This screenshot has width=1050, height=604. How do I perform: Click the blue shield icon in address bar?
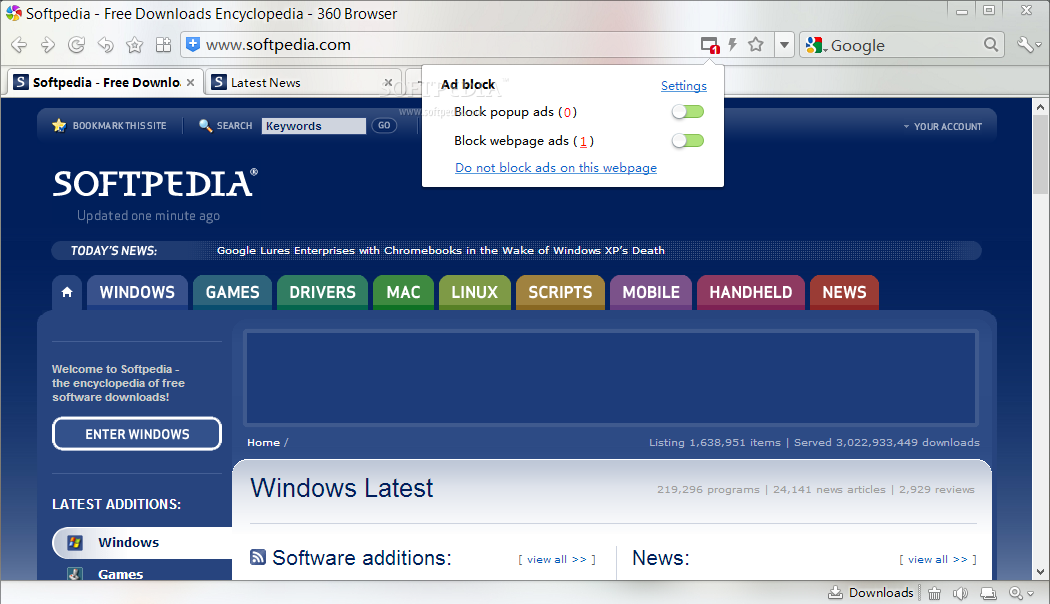pos(193,44)
